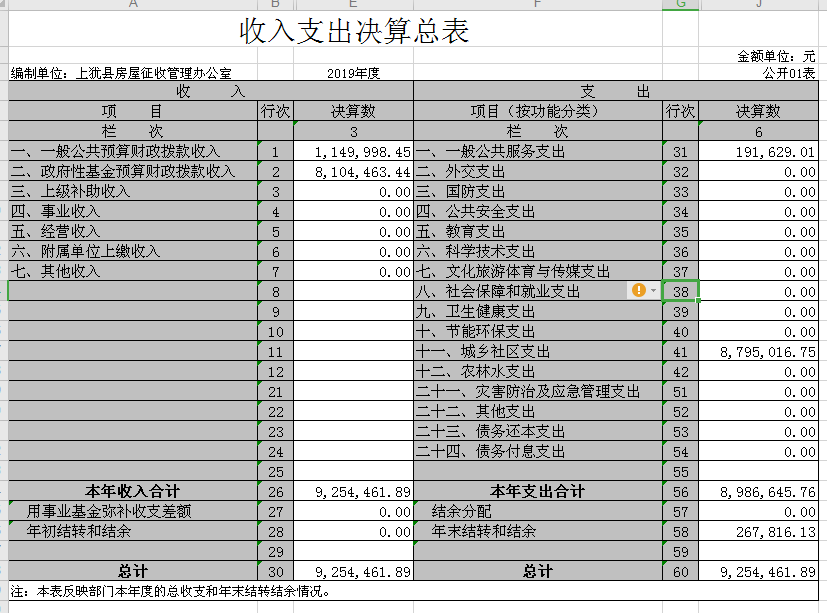
Task: Click 编制单位: 上犹县房屋征收管理办公室 cell
Action: pyautogui.click(x=133, y=73)
